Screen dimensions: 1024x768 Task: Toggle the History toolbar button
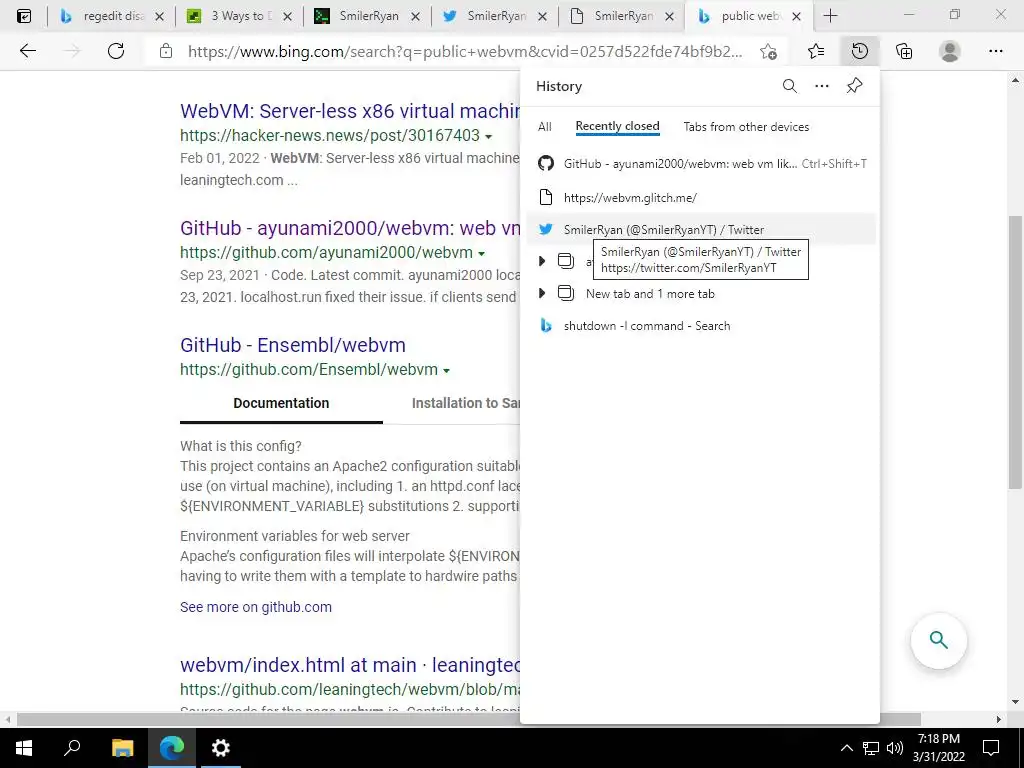click(x=860, y=51)
